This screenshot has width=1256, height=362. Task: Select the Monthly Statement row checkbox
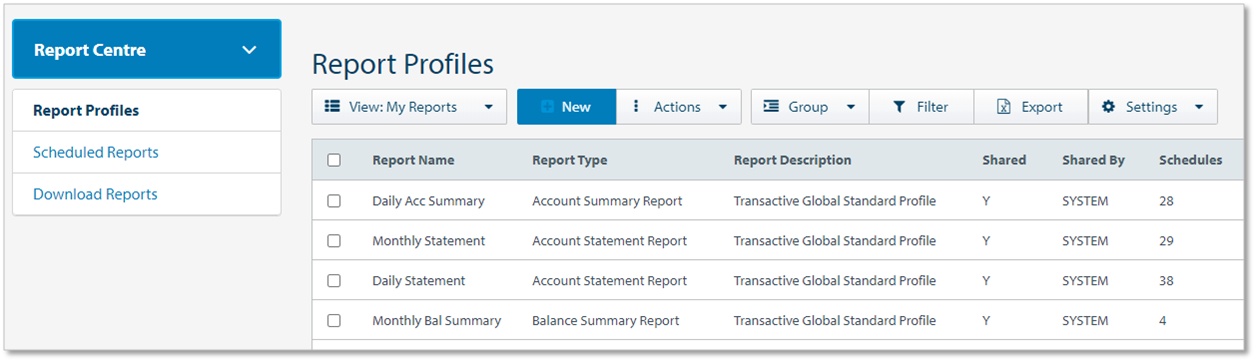pos(334,241)
